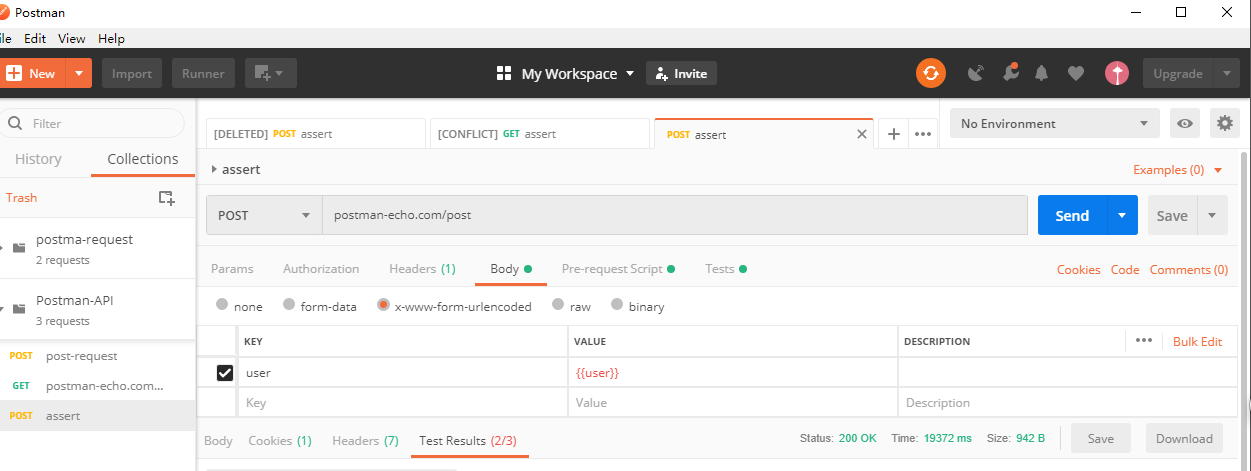Open the Authorization tab
Image resolution: width=1251 pixels, height=471 pixels.
point(321,269)
